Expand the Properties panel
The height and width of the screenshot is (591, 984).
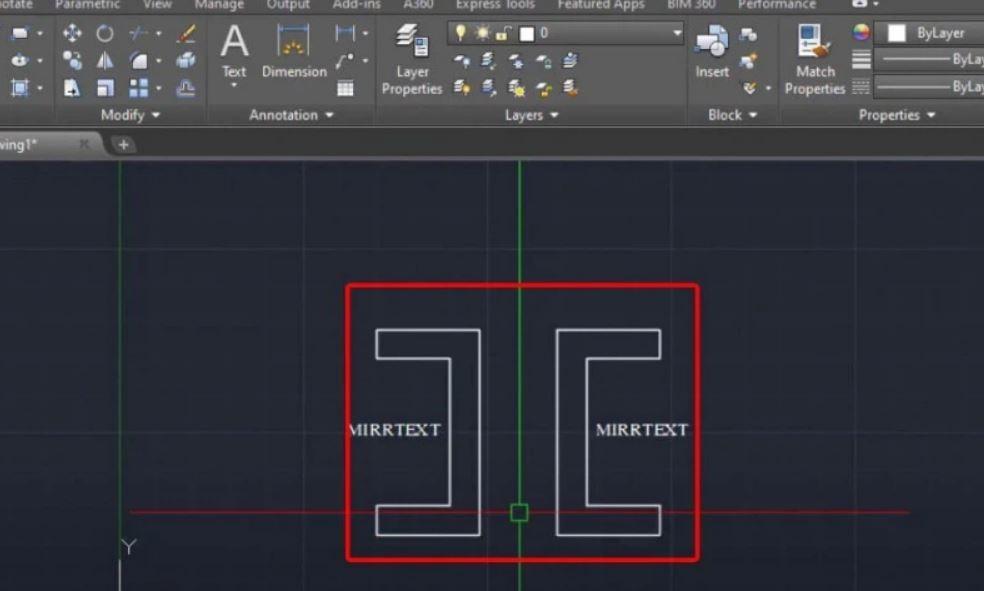coord(896,115)
